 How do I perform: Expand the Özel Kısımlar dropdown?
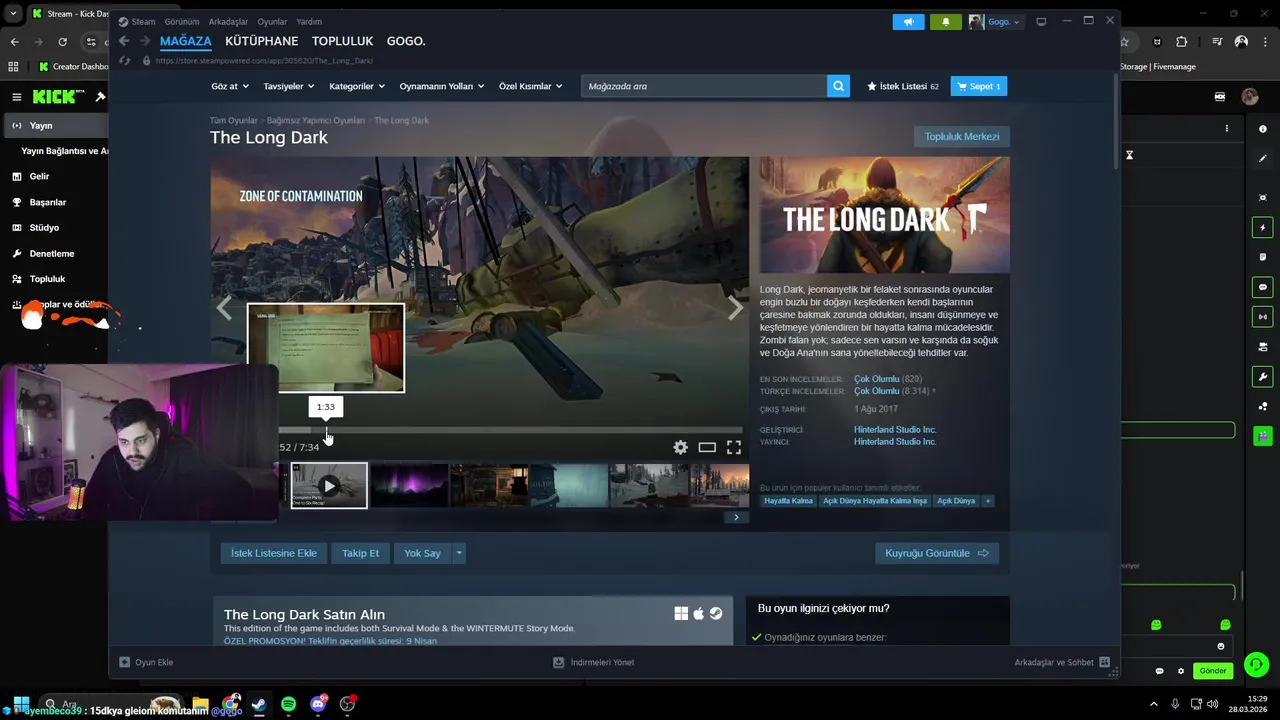pyautogui.click(x=531, y=86)
